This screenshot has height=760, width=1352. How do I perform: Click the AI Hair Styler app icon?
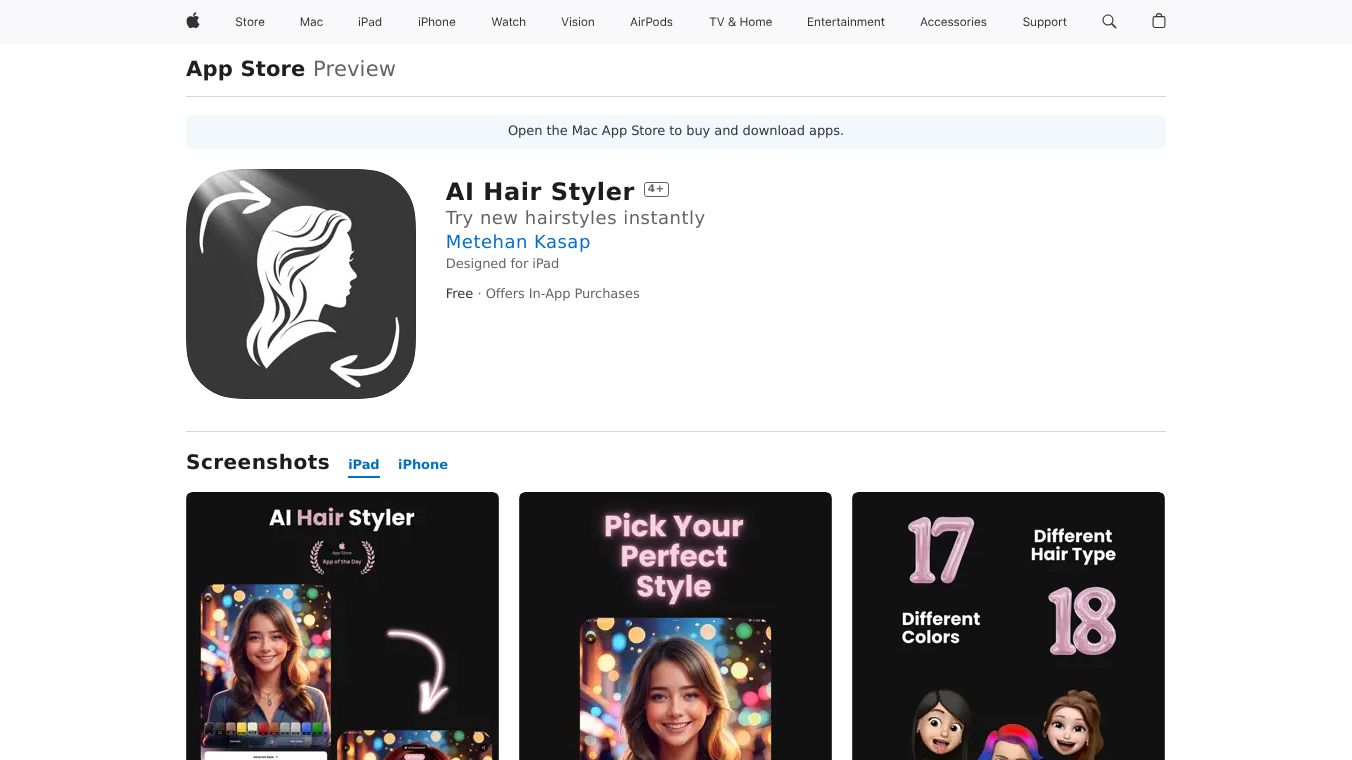(x=301, y=284)
